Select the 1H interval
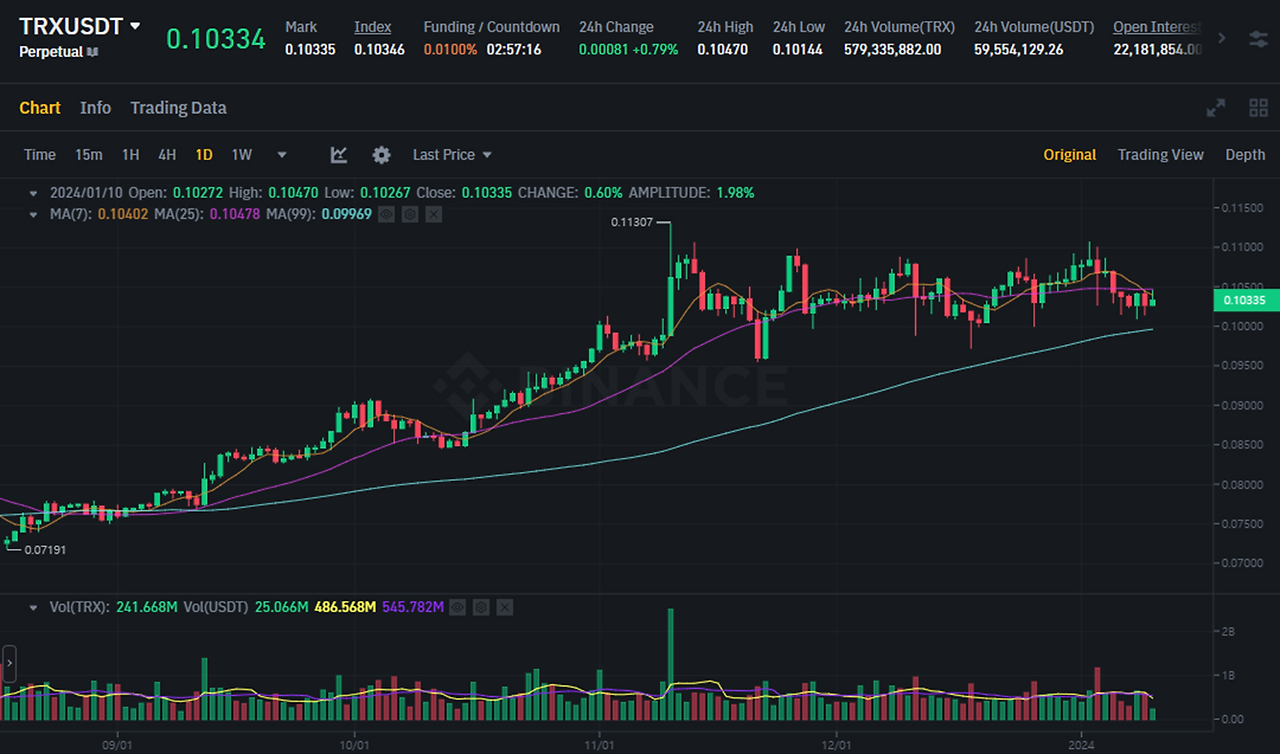 coord(130,155)
